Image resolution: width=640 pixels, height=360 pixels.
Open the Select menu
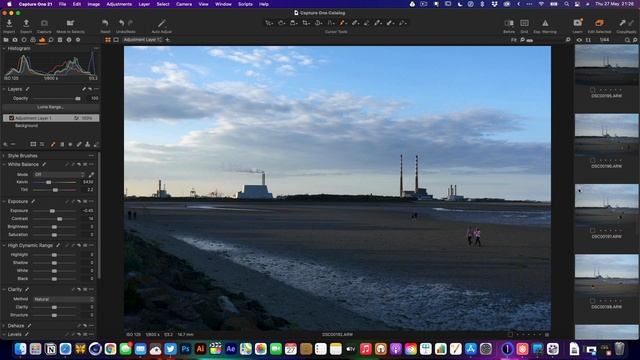[163, 4]
